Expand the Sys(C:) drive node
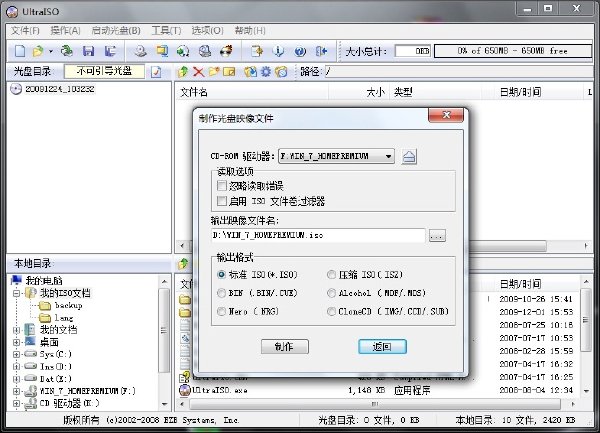 pos(16,354)
